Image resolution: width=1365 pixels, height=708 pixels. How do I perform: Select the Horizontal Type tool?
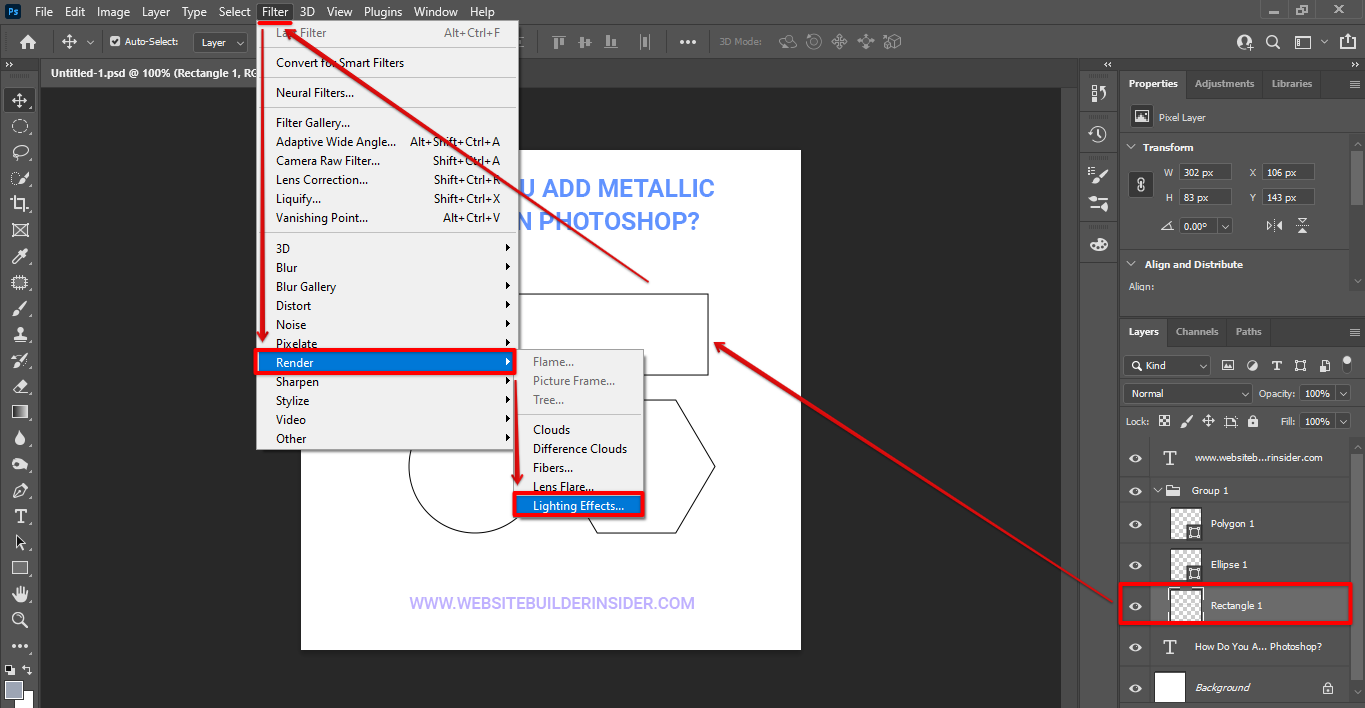[20, 516]
